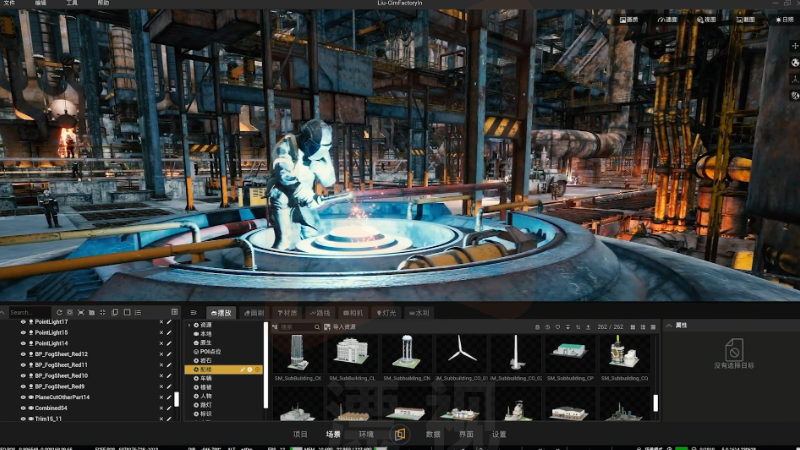Select the wind turbine asset thumbnail
The width and height of the screenshot is (800, 450).
coord(461,353)
